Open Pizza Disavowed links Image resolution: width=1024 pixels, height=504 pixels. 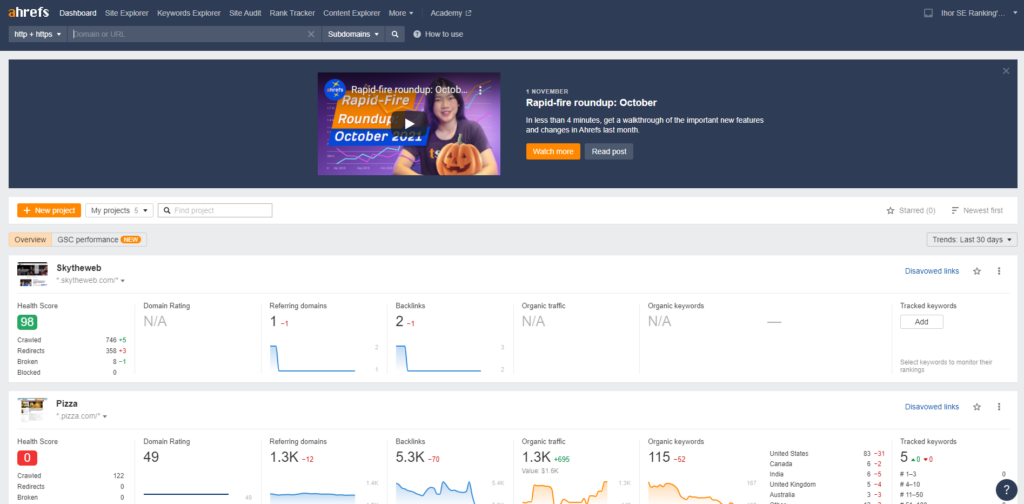click(x=932, y=407)
